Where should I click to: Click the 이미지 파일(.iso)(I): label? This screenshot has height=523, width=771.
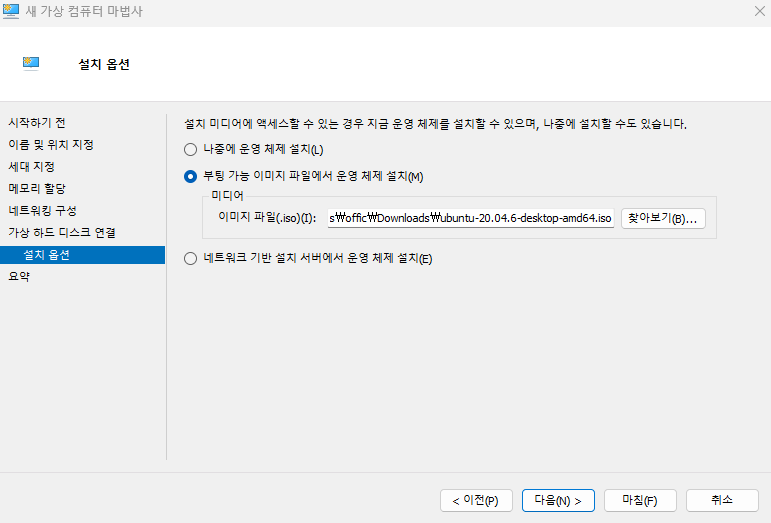[267, 218]
